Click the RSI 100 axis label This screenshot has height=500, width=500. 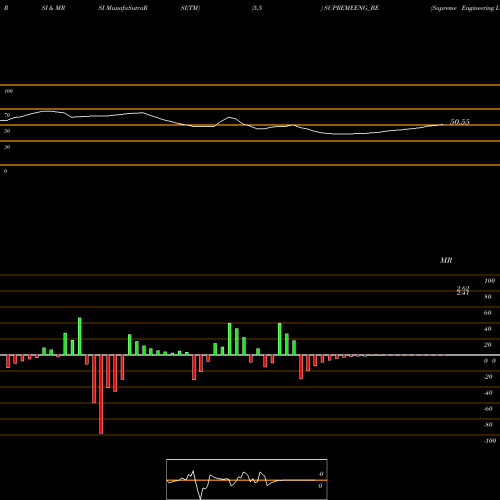8,91
